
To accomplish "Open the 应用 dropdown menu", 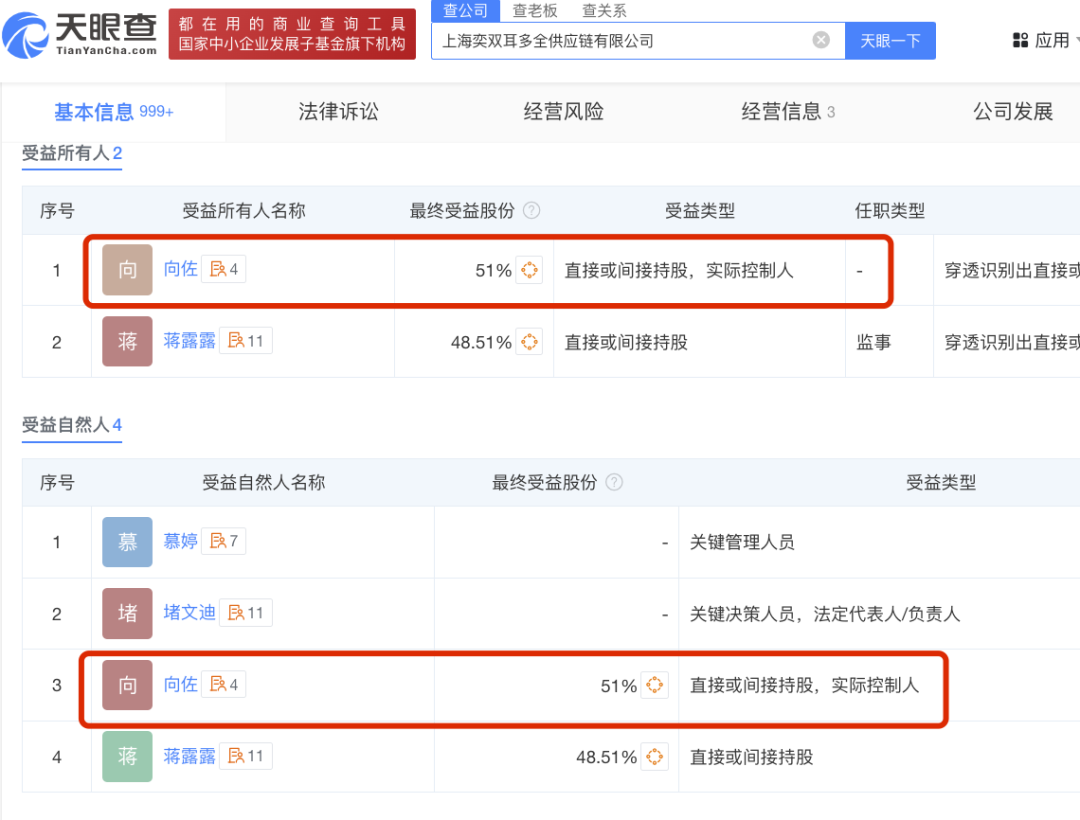I will [1046, 41].
